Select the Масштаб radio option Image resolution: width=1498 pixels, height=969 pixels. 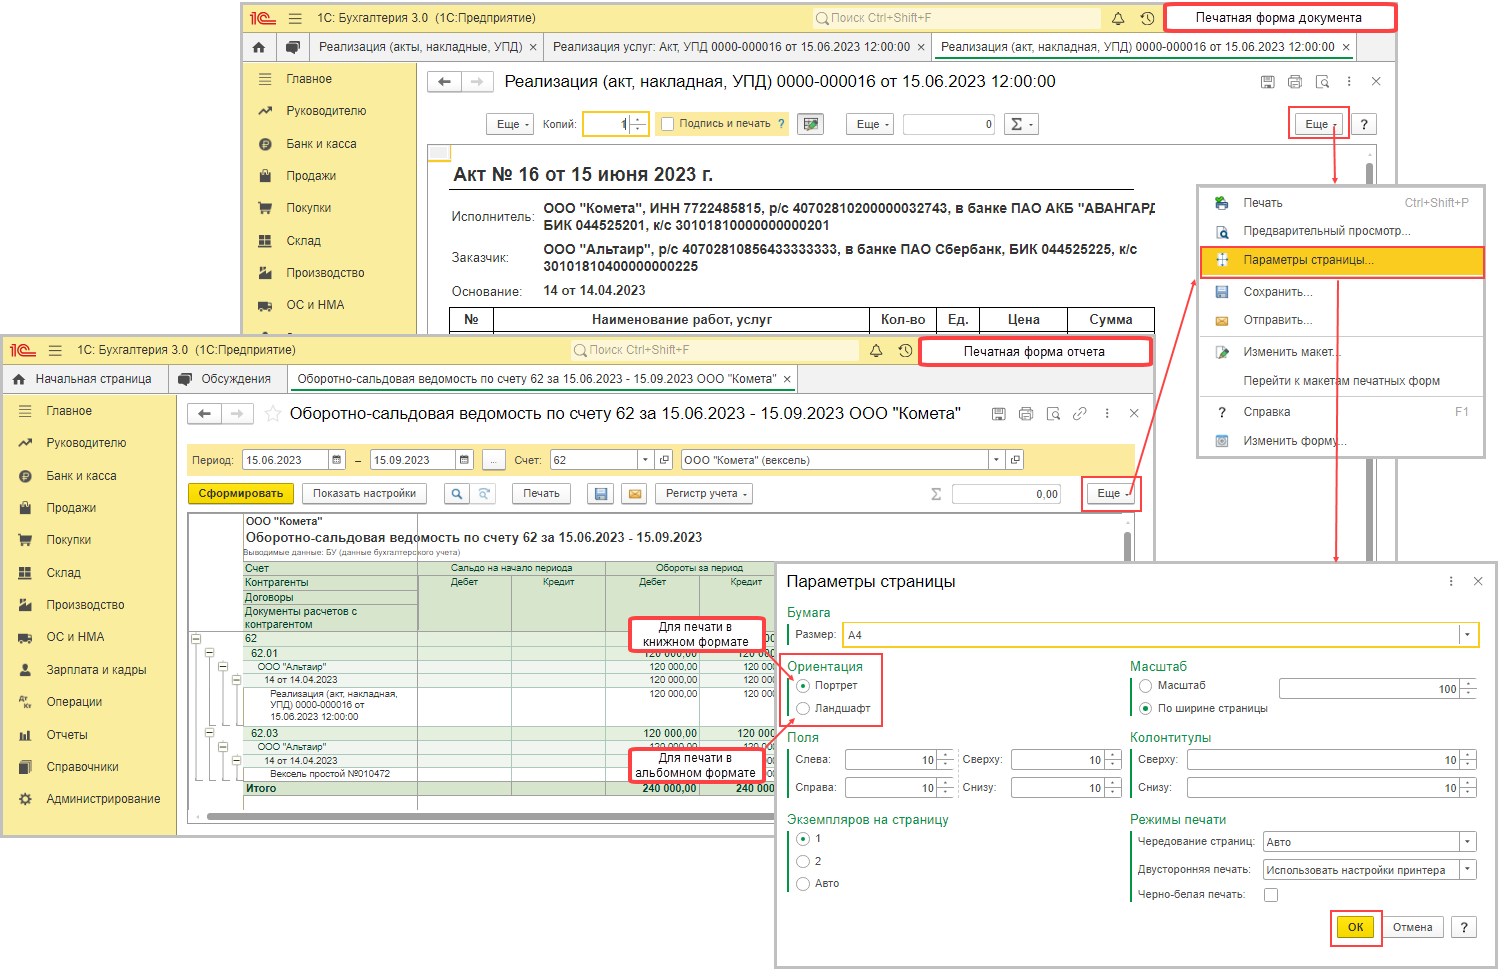click(1146, 686)
